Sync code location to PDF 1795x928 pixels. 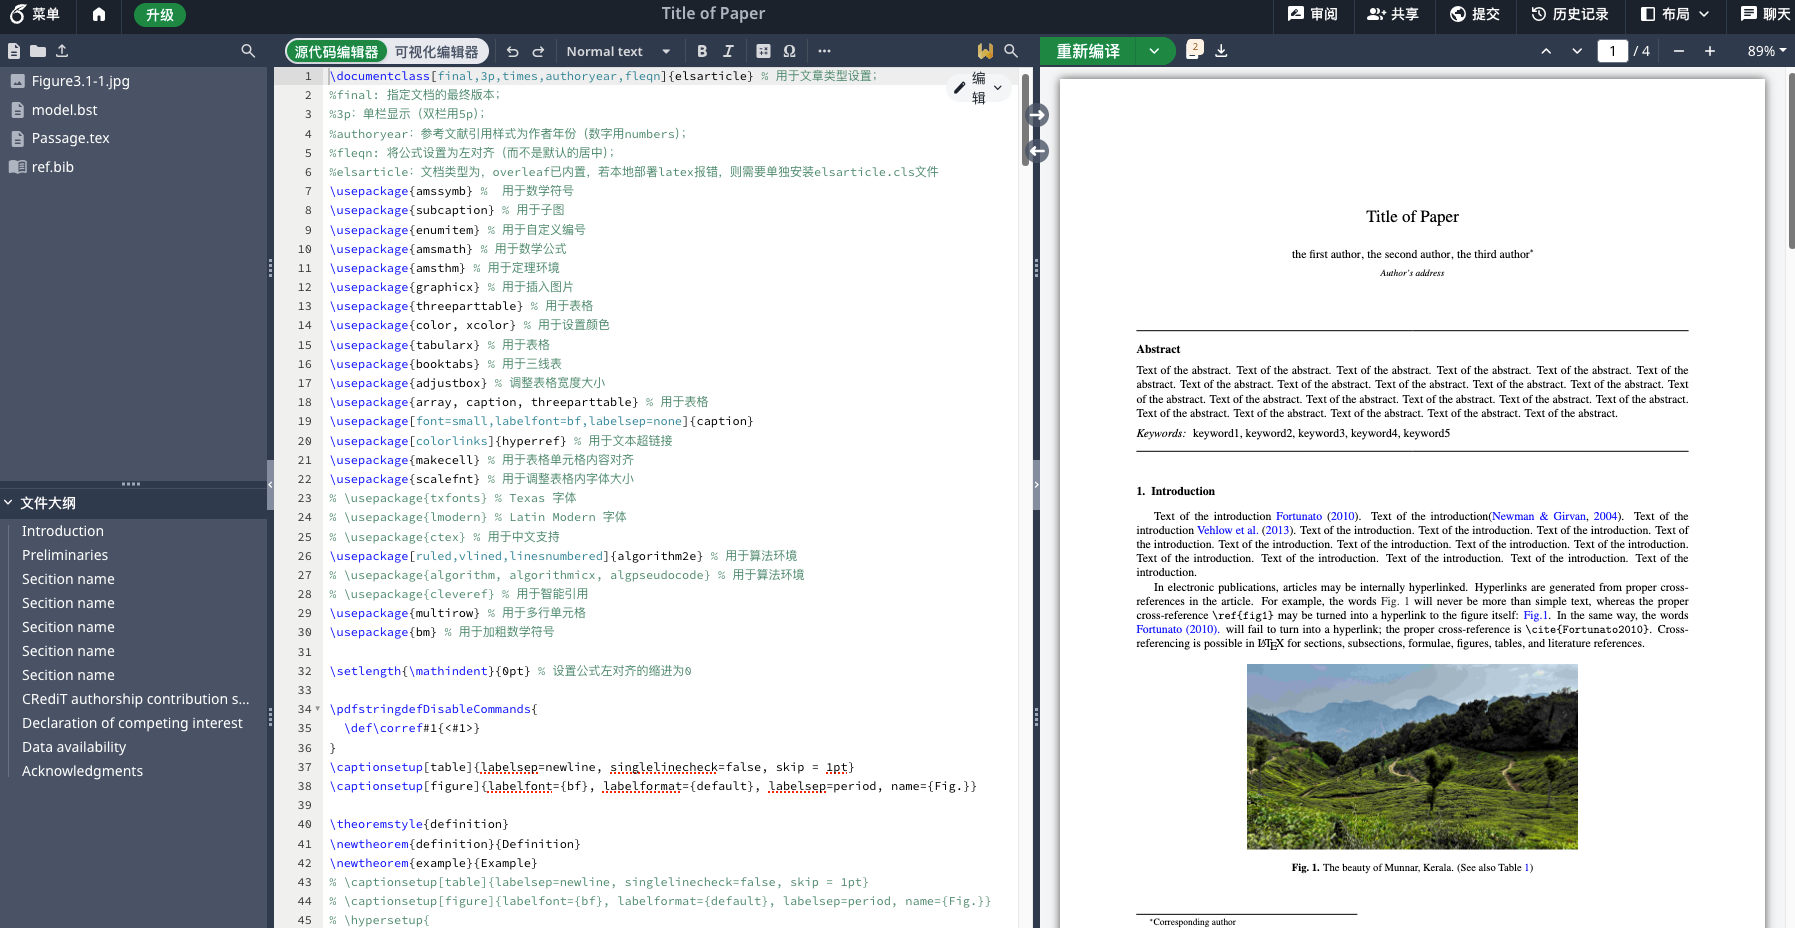(x=1038, y=115)
